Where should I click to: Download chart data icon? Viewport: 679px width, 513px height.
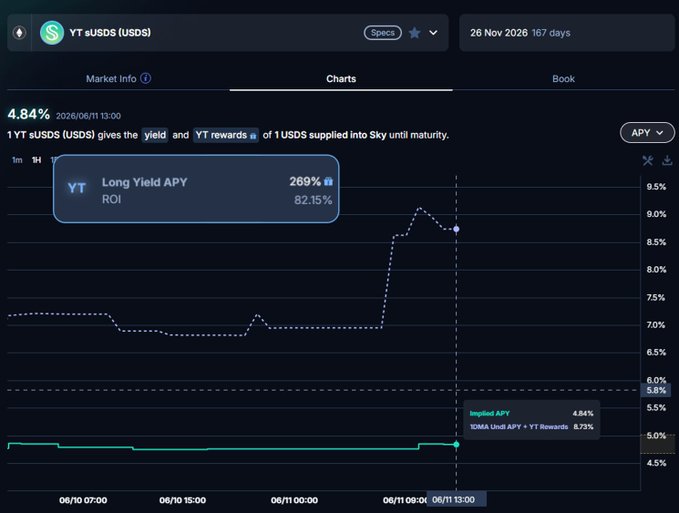point(667,161)
